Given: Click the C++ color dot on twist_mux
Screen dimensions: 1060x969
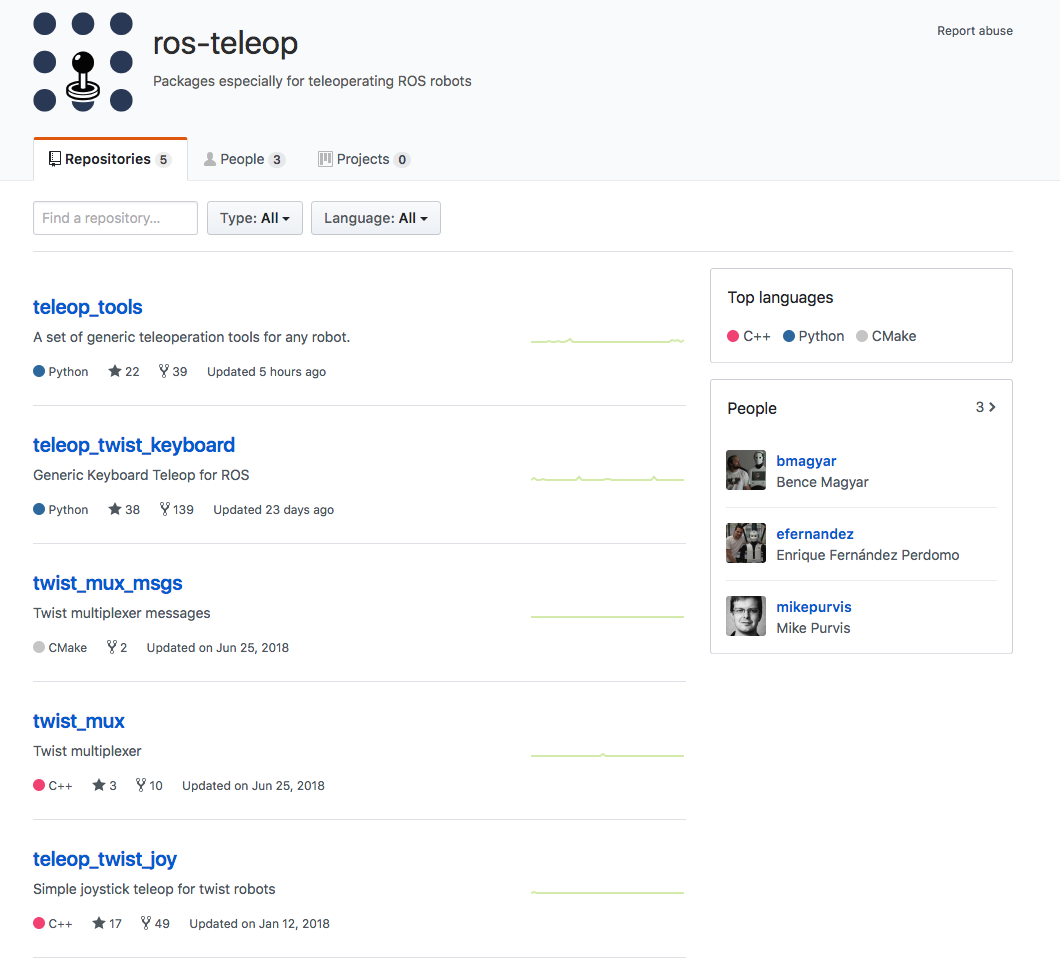Looking at the screenshot, I should [39, 785].
